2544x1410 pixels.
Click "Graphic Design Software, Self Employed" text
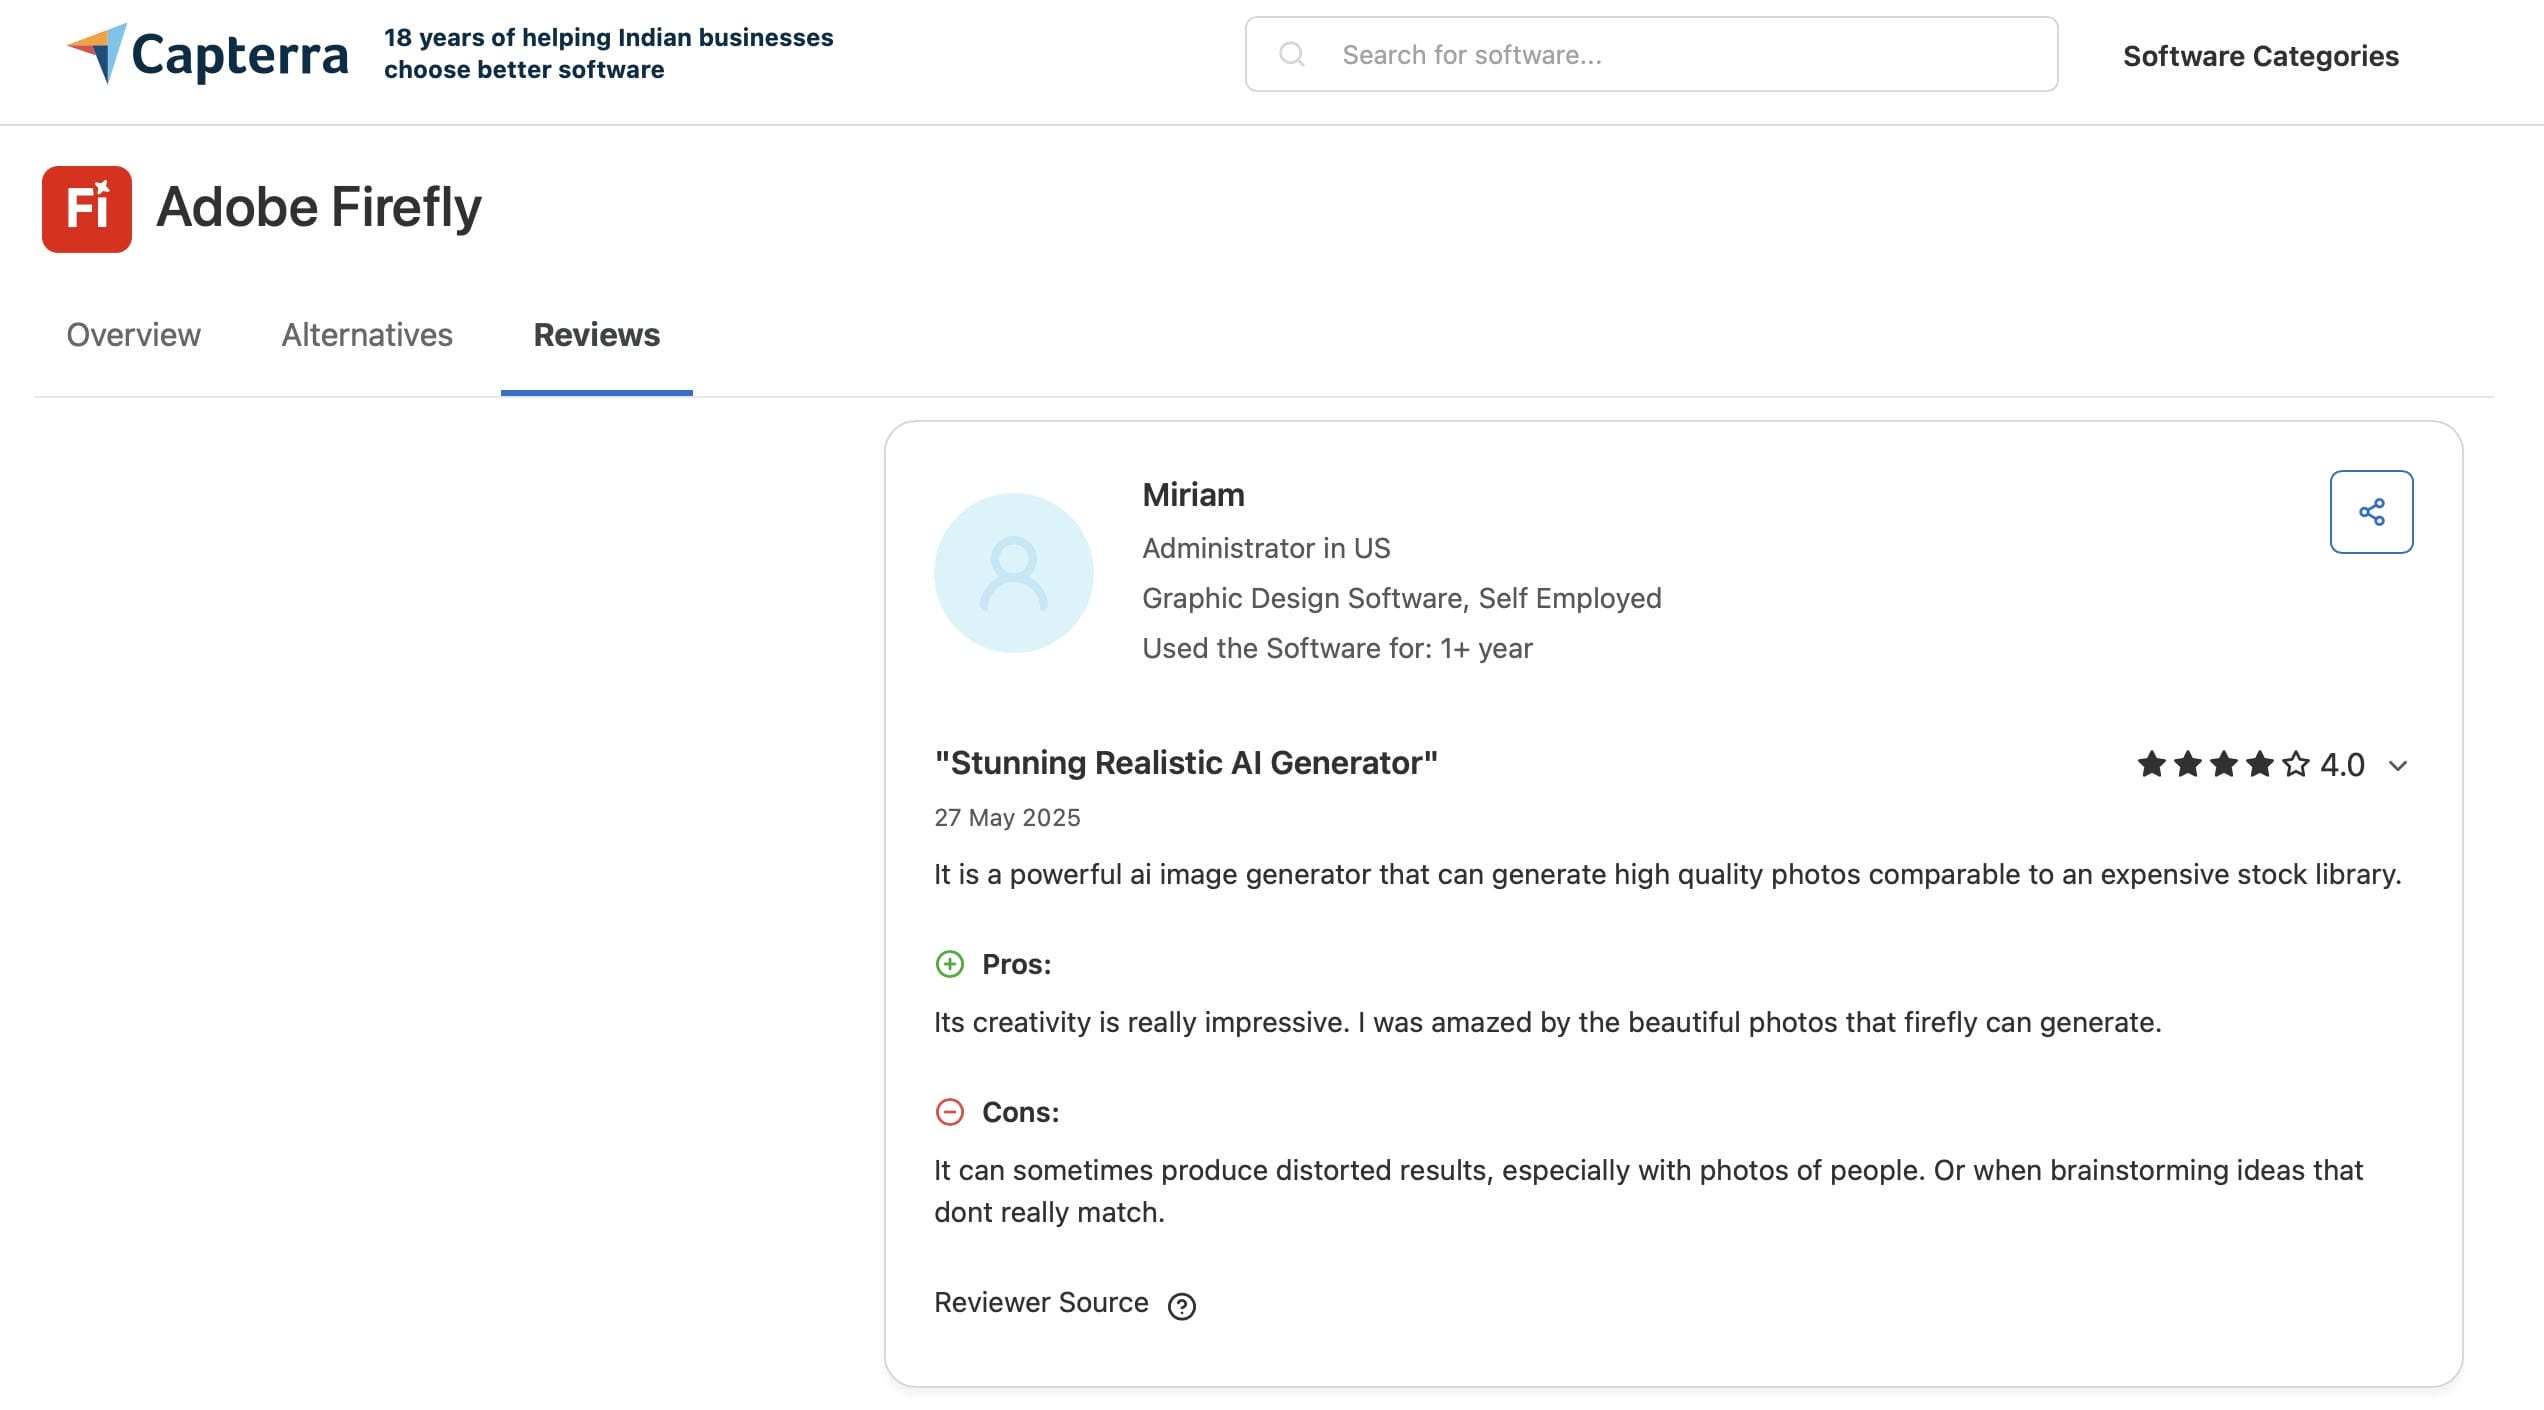click(1402, 598)
